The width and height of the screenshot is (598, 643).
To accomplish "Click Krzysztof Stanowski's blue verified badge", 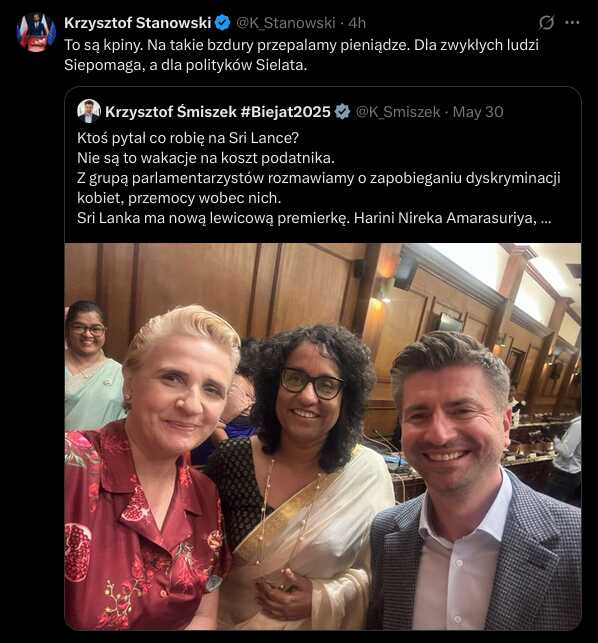I will [223, 23].
